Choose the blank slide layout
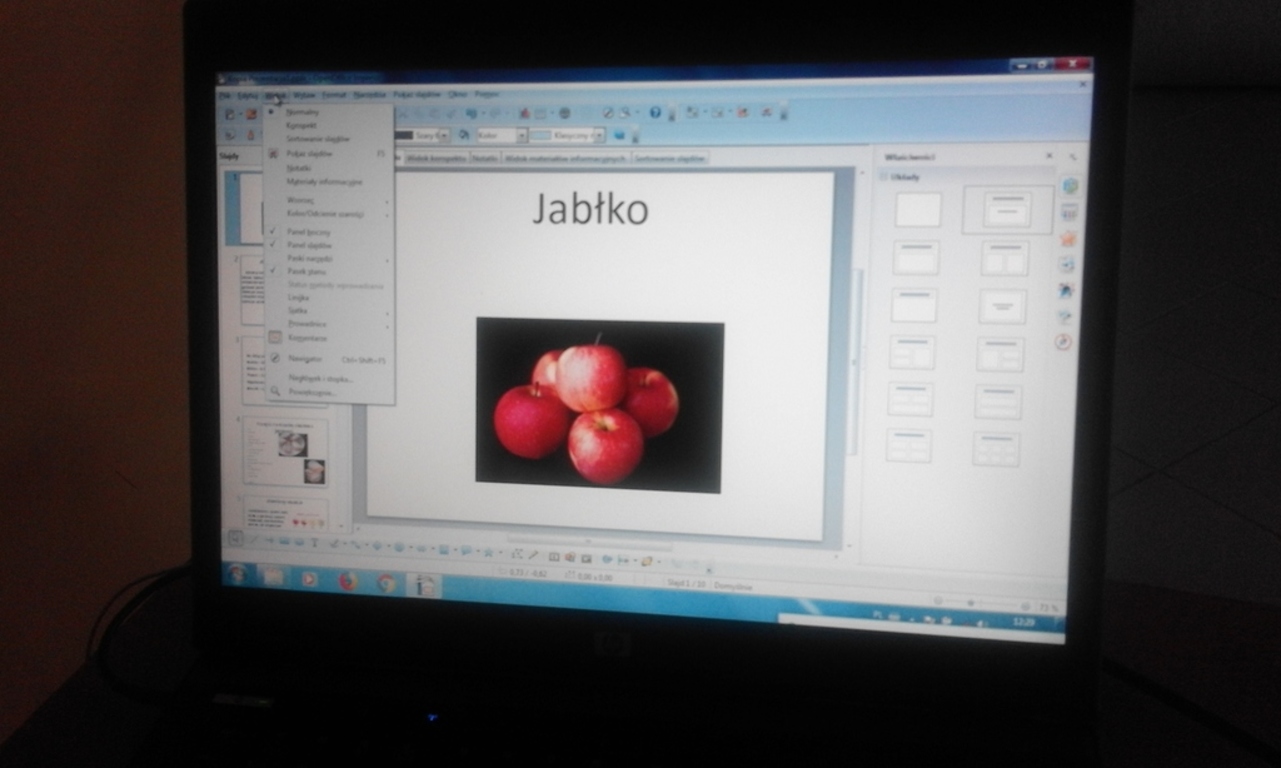 pyautogui.click(x=918, y=210)
